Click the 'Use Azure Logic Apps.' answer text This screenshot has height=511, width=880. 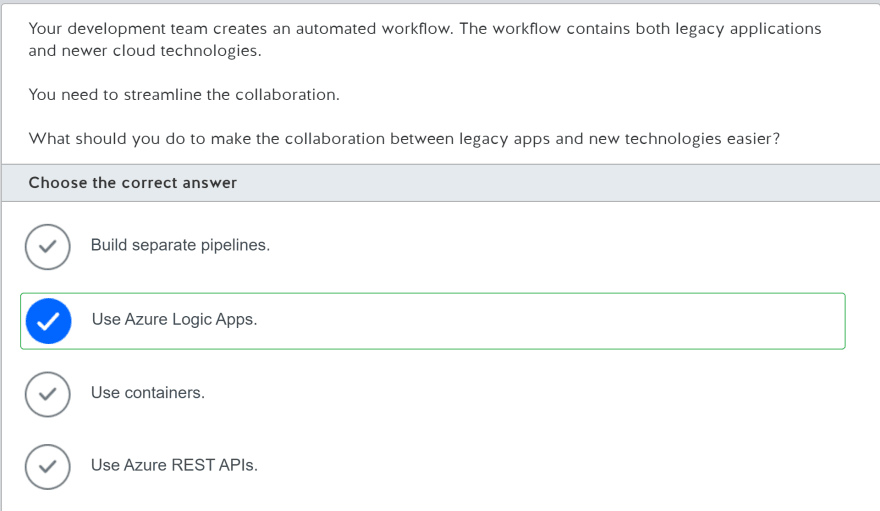(x=174, y=319)
